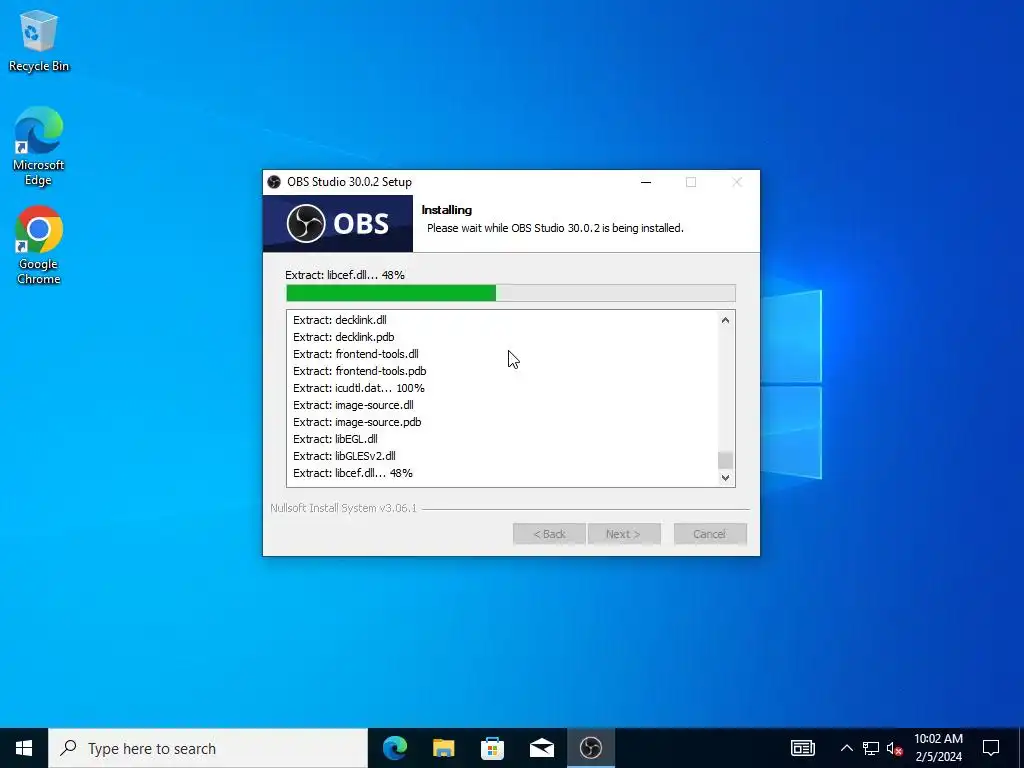
Task: Open the network status tray icon
Action: [x=871, y=748]
